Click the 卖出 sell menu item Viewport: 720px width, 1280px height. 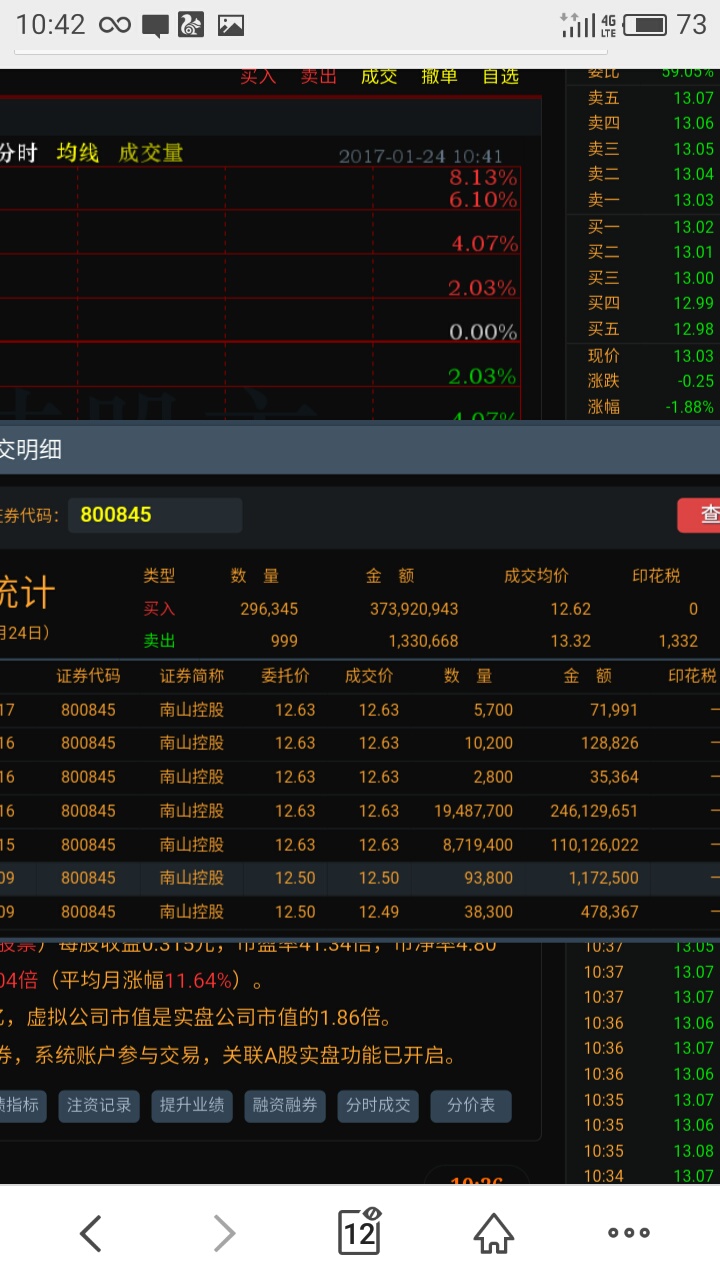tap(319, 76)
